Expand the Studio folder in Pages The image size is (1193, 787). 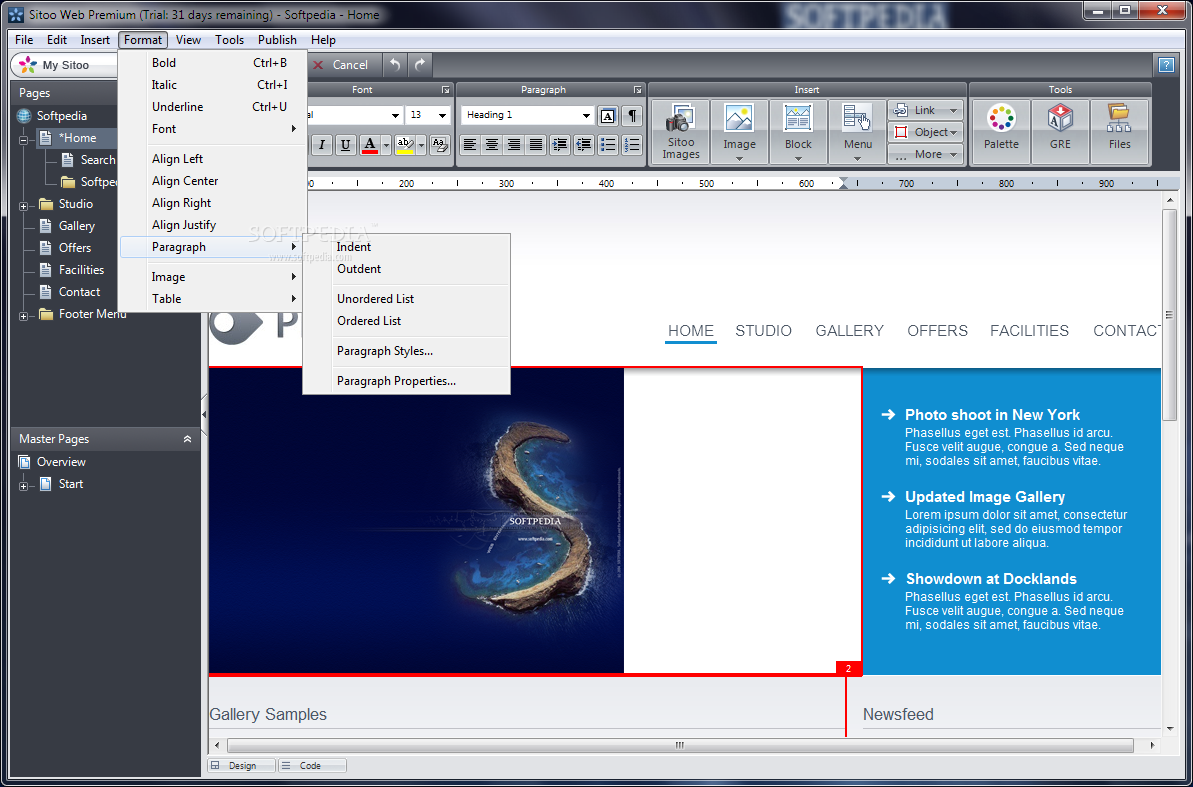pos(24,206)
